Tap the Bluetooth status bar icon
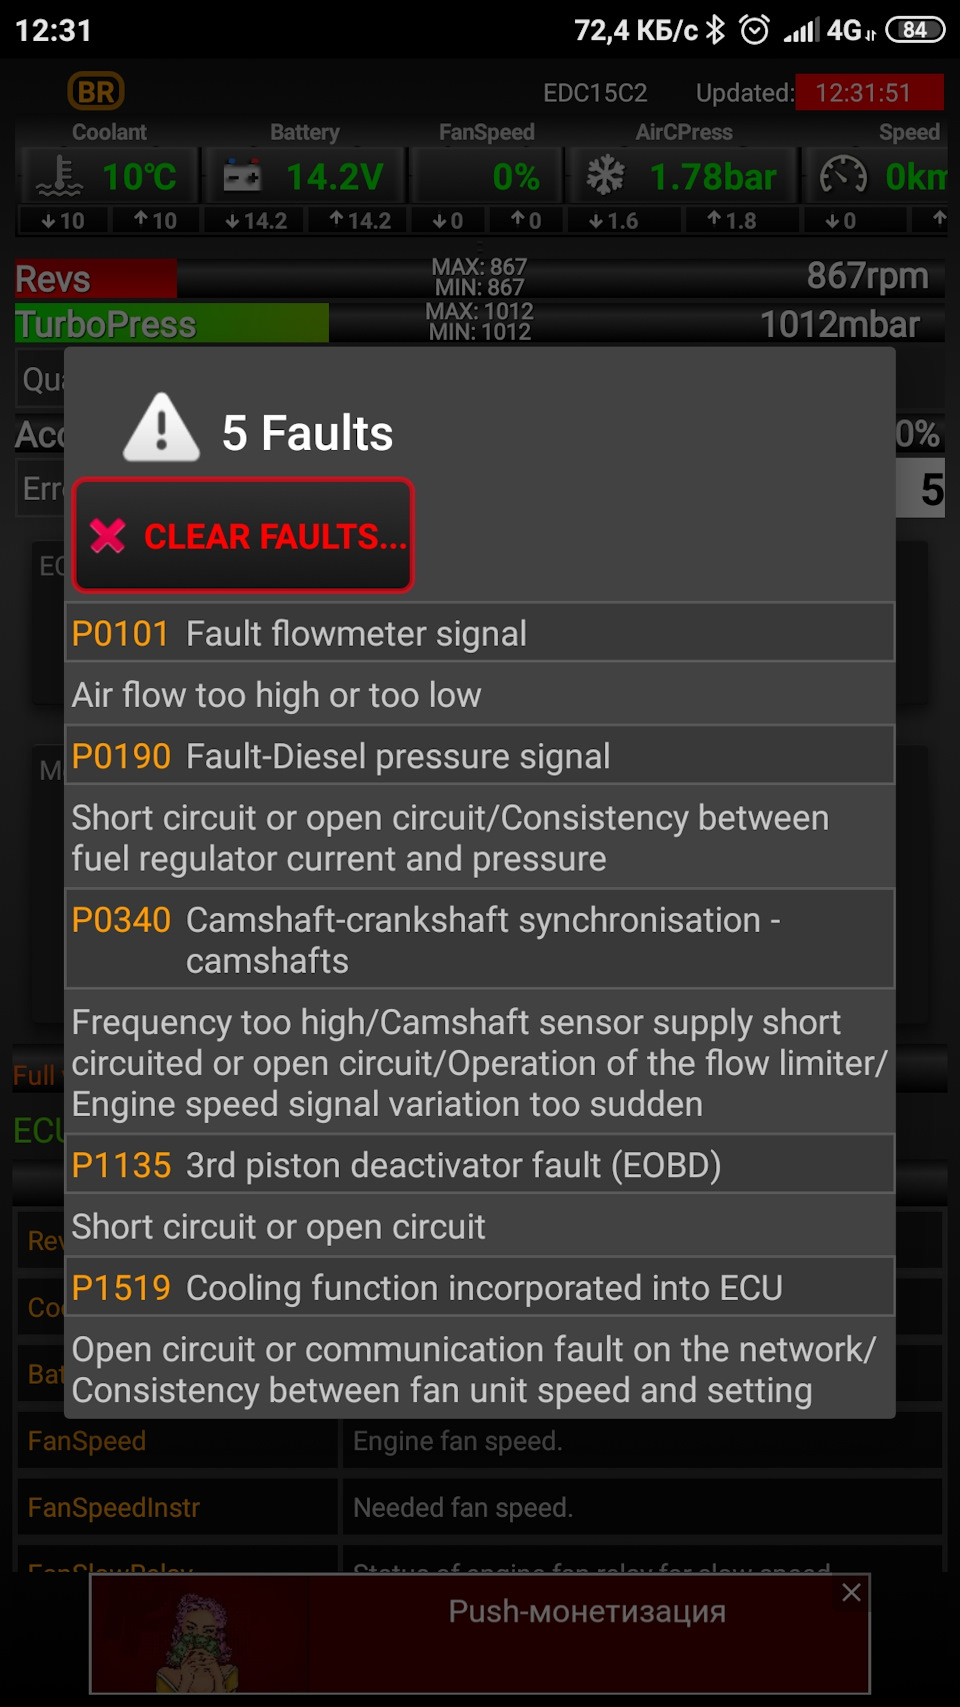 point(715,30)
